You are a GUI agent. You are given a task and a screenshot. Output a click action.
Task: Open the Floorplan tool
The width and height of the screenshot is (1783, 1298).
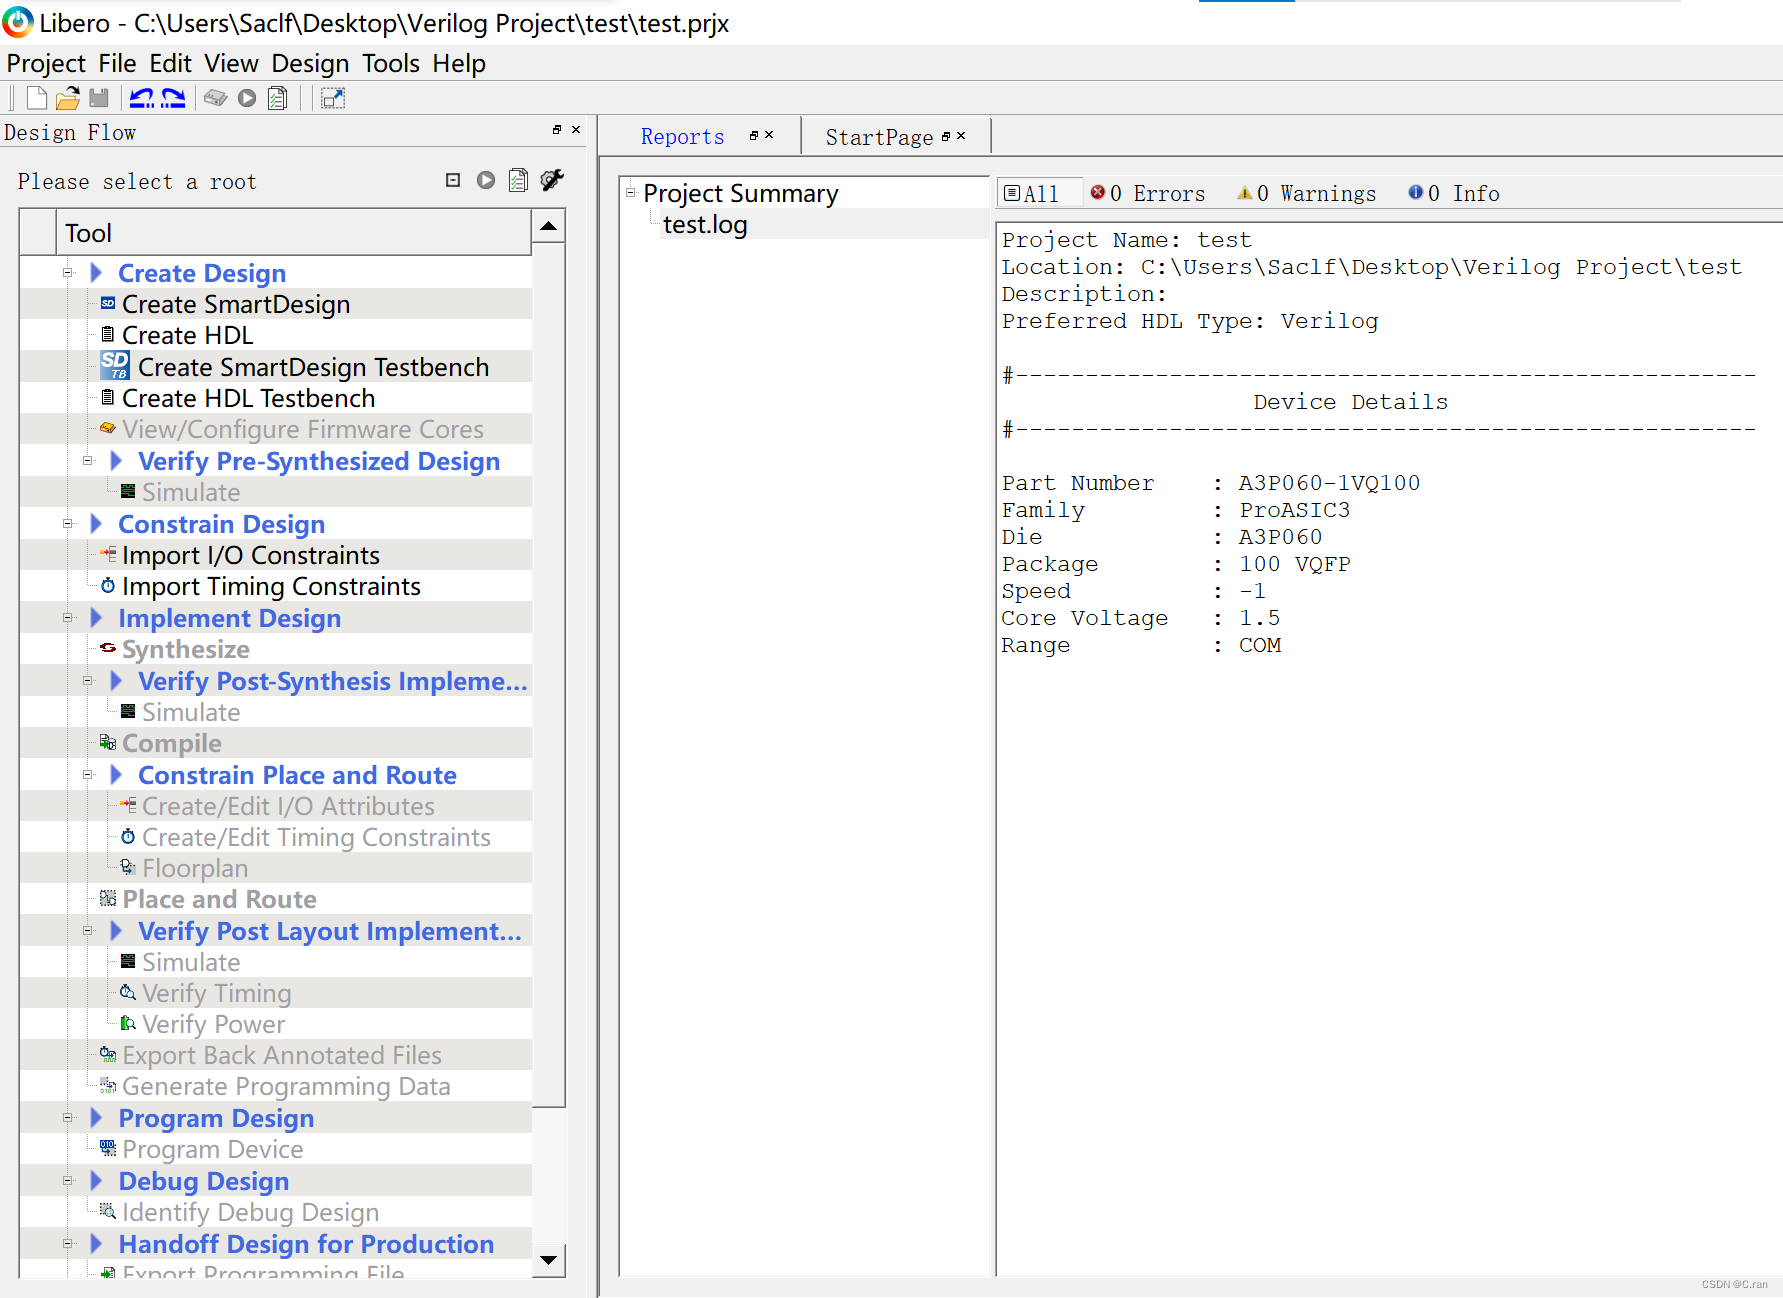click(195, 868)
